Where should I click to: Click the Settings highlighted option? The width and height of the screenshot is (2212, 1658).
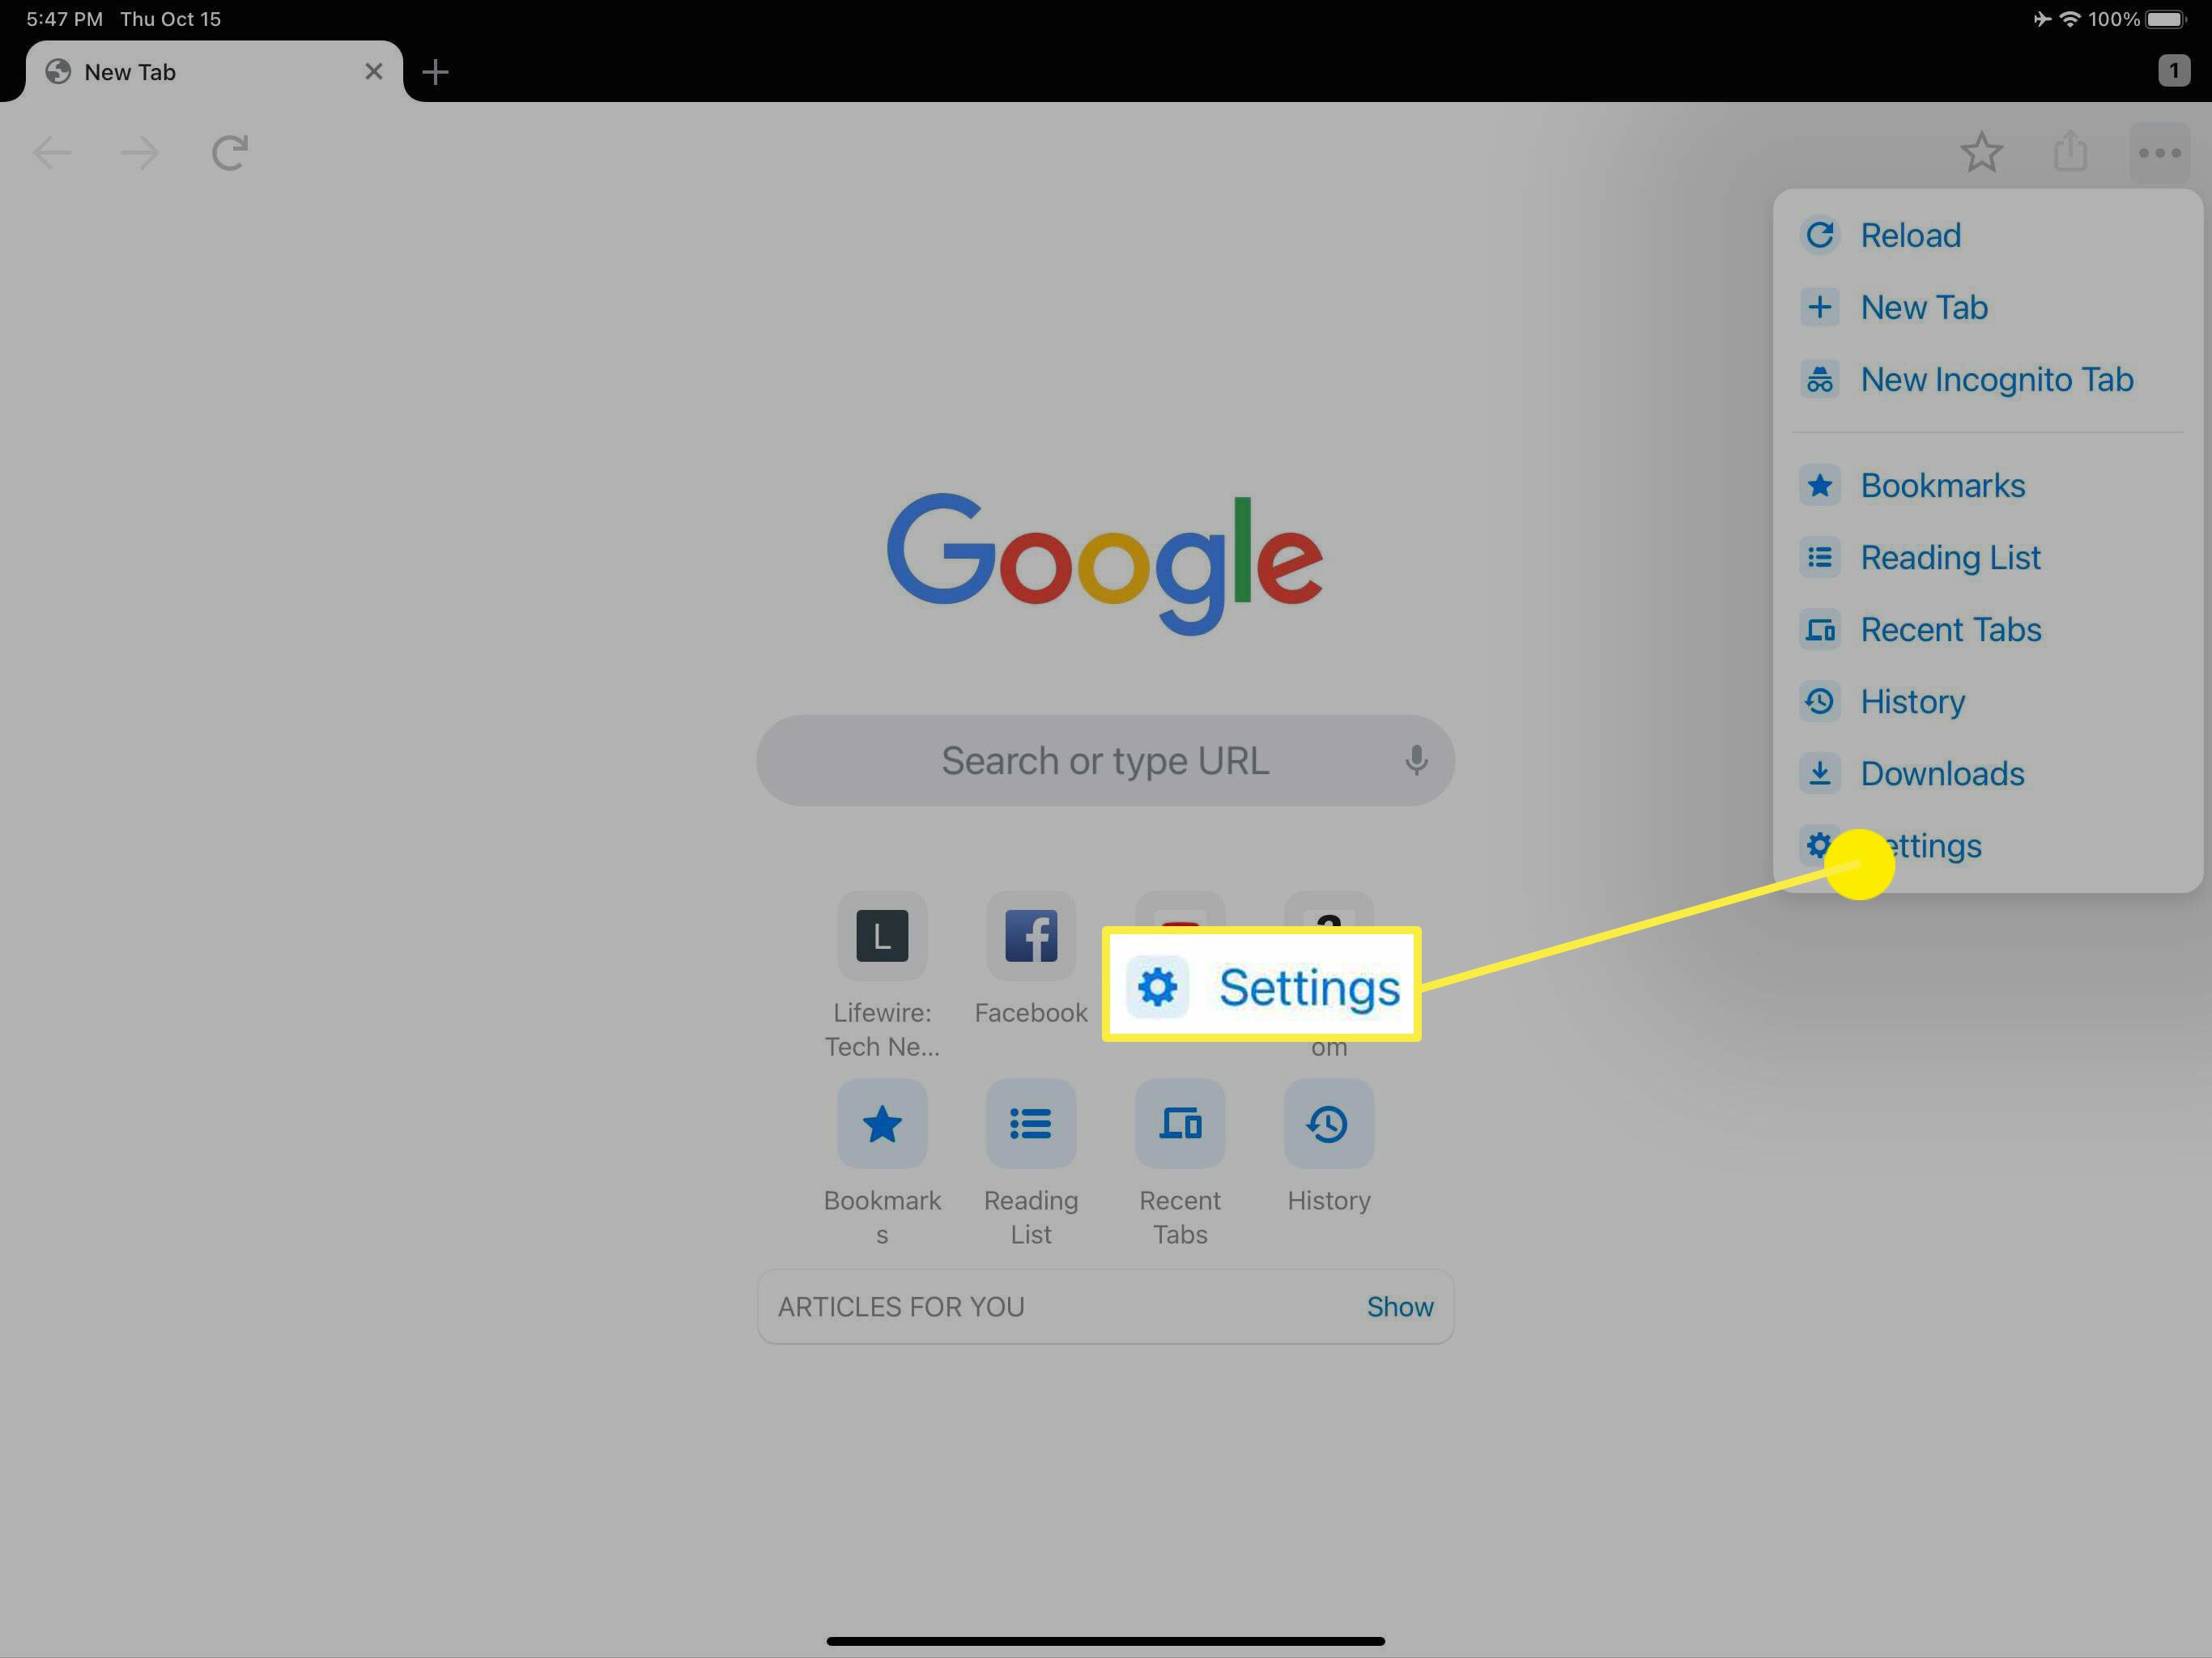(1920, 844)
